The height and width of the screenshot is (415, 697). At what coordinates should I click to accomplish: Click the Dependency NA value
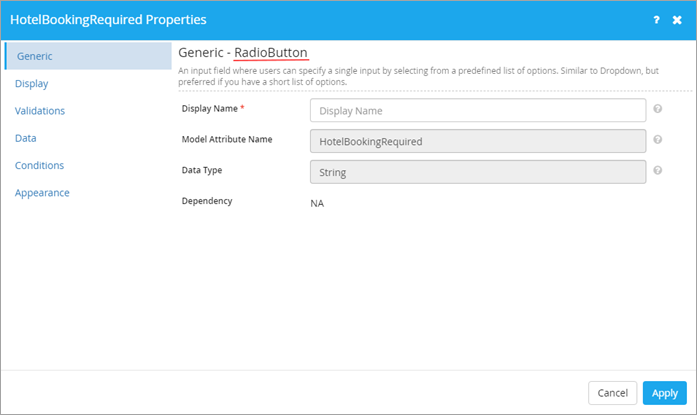click(x=317, y=204)
